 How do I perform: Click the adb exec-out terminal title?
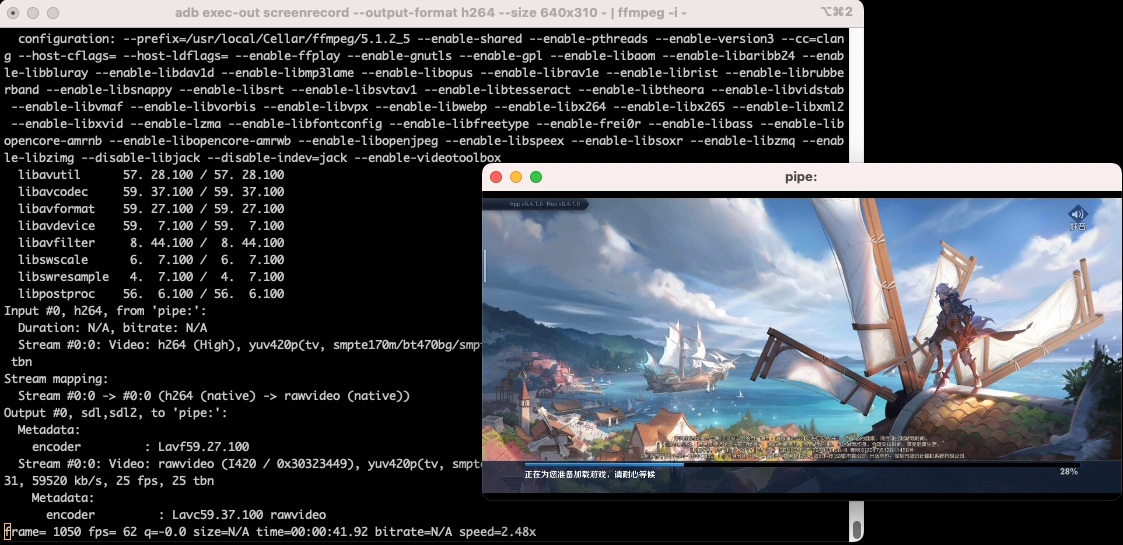(x=430, y=13)
